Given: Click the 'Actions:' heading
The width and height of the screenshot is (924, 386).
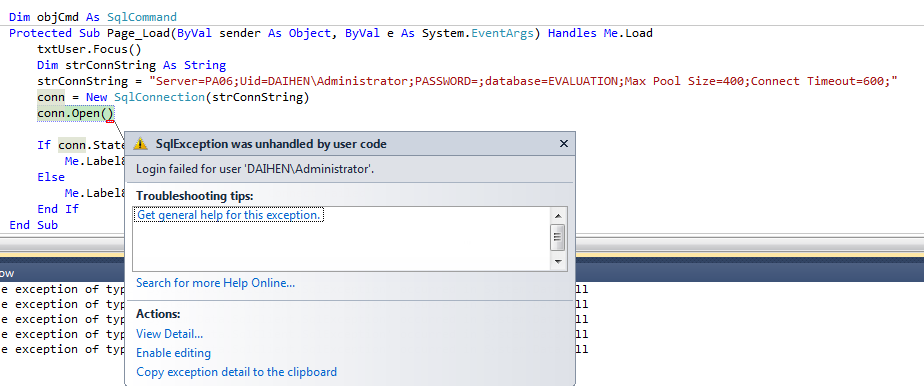Looking at the screenshot, I should [x=158, y=314].
